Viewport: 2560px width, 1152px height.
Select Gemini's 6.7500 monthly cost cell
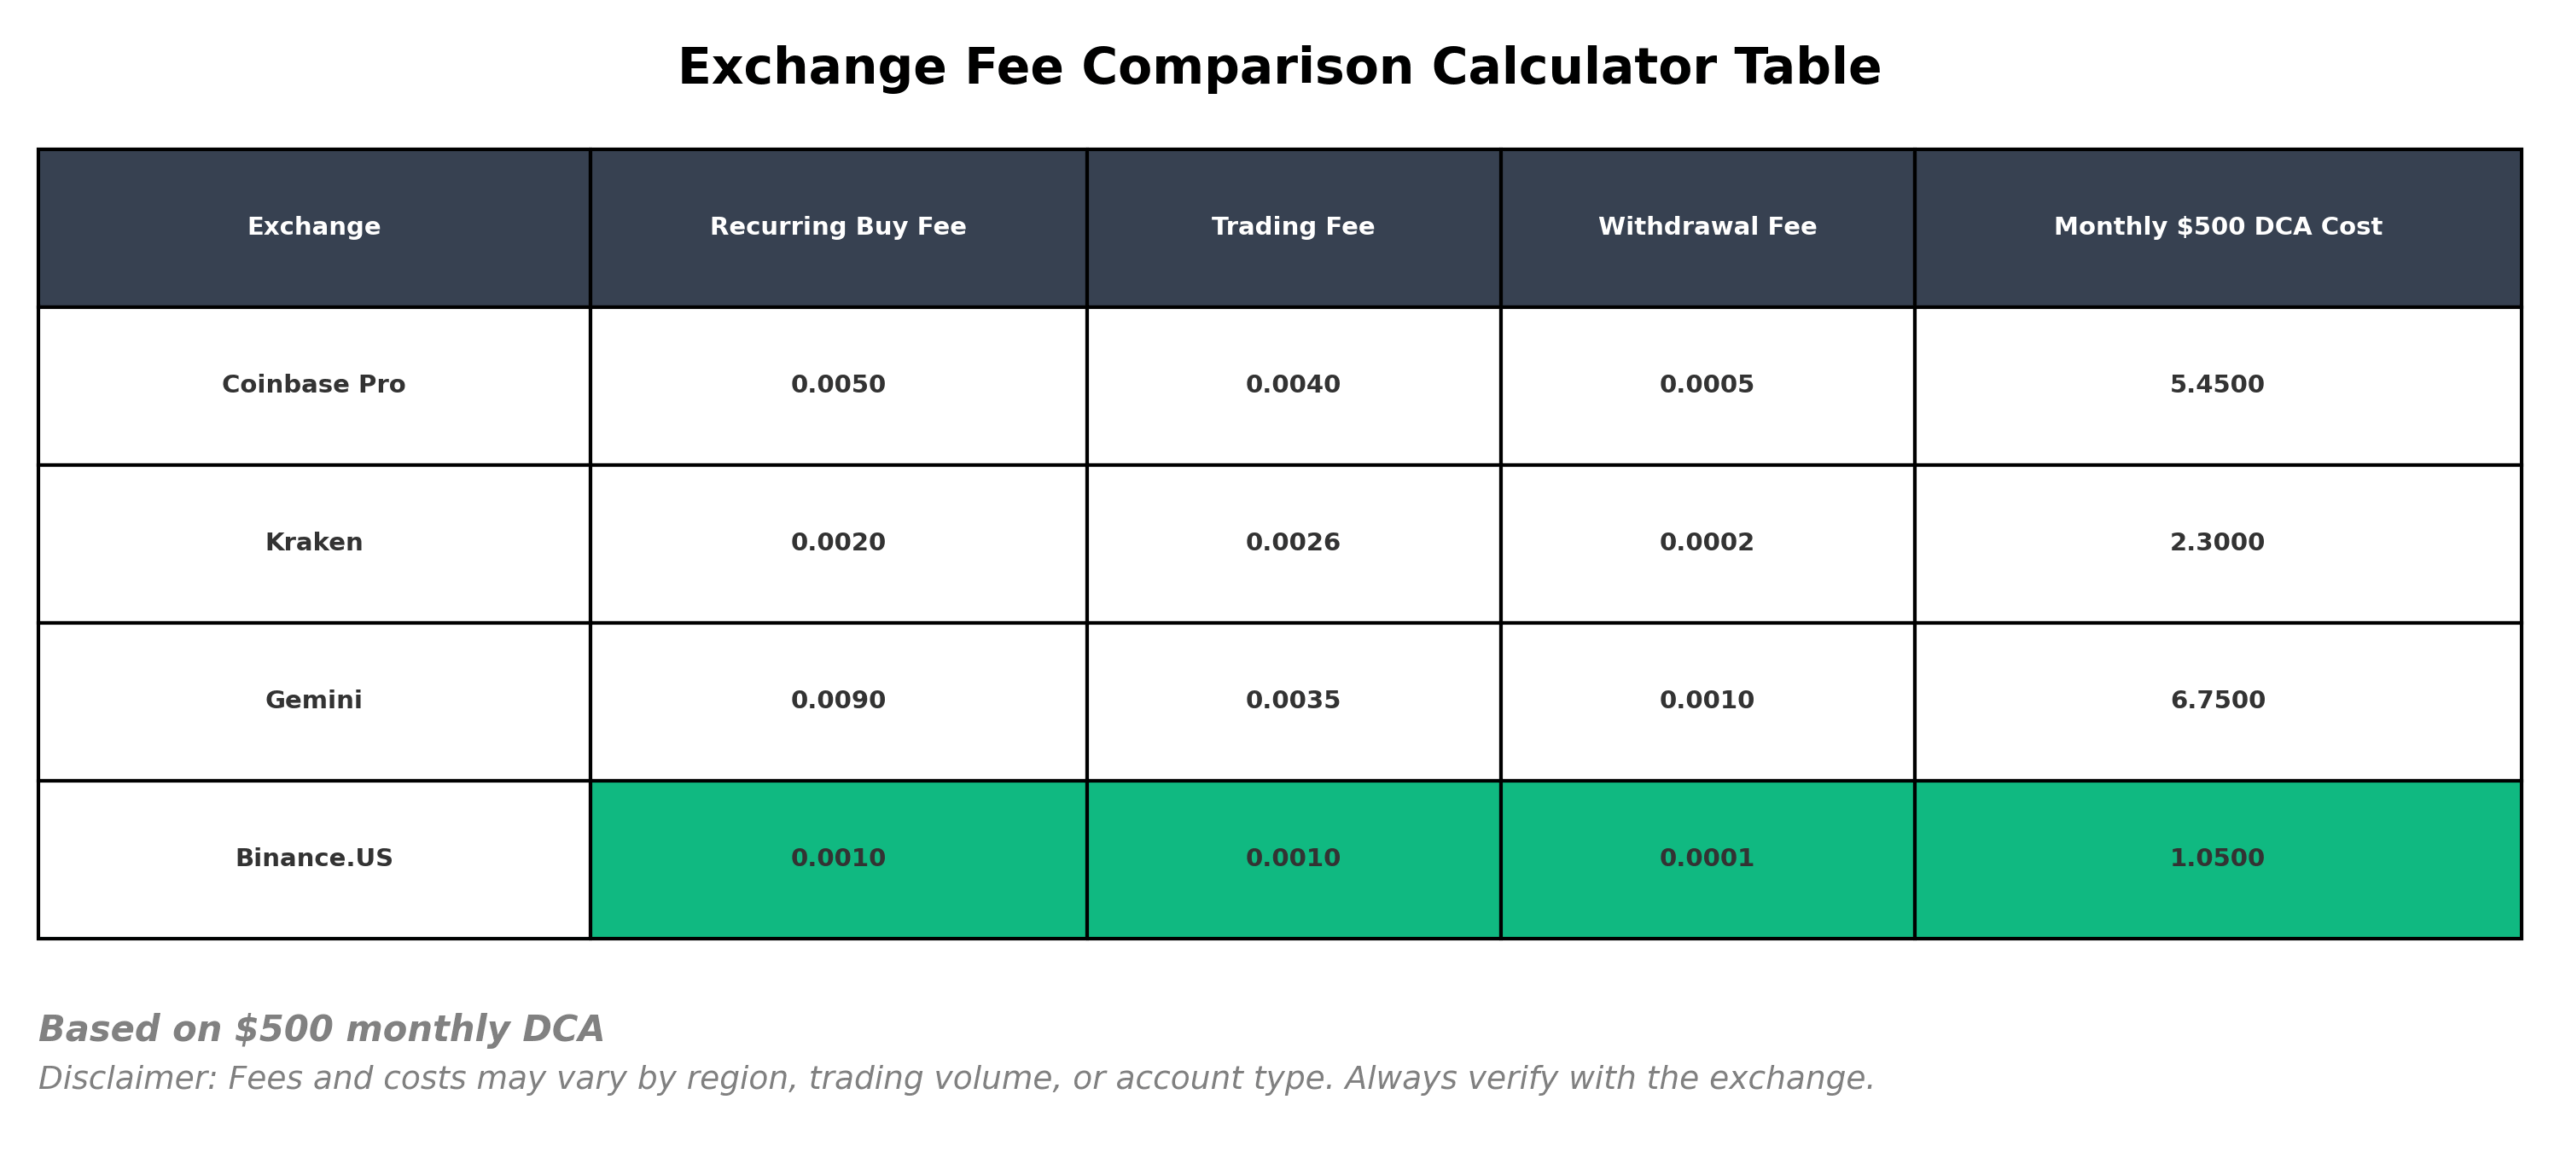tap(2217, 701)
